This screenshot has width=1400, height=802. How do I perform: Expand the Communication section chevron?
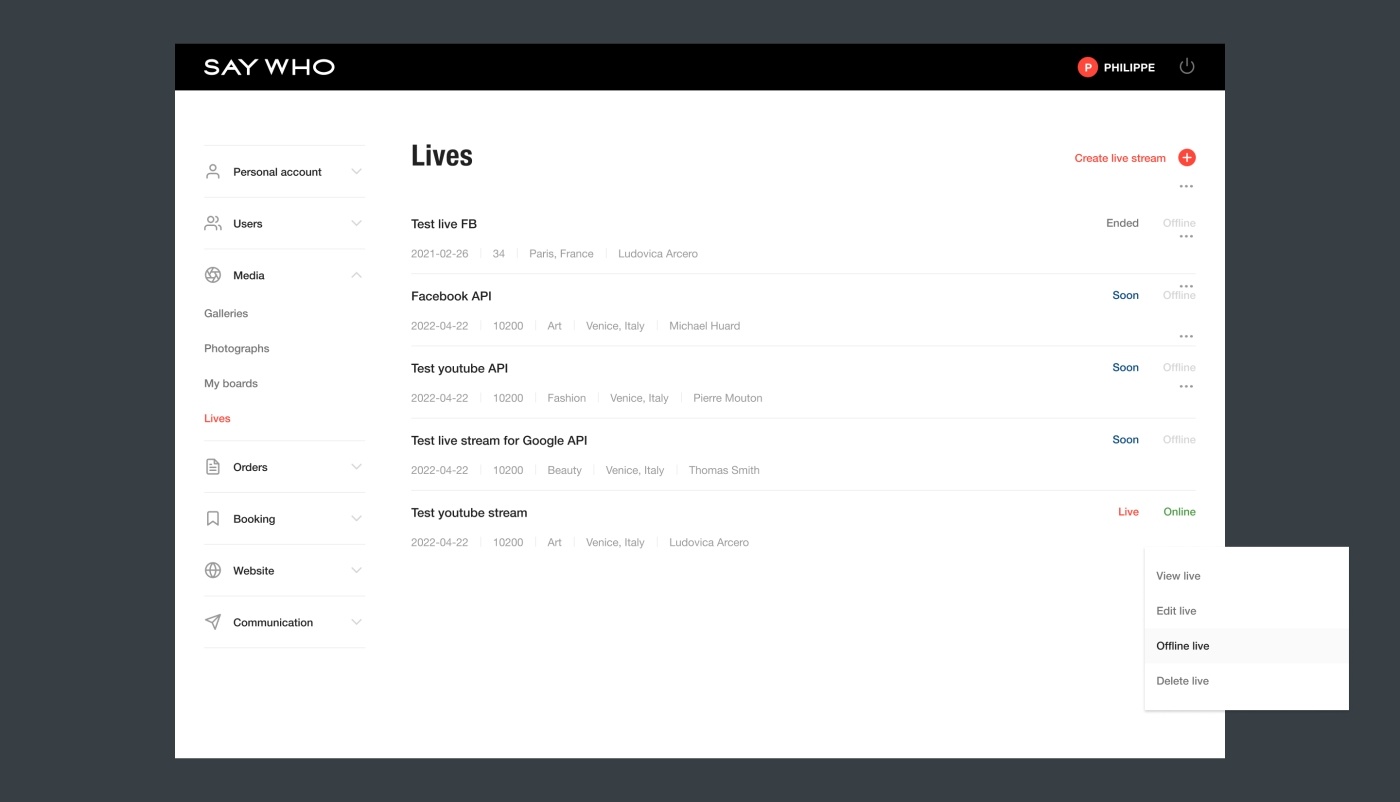pyautogui.click(x=356, y=622)
